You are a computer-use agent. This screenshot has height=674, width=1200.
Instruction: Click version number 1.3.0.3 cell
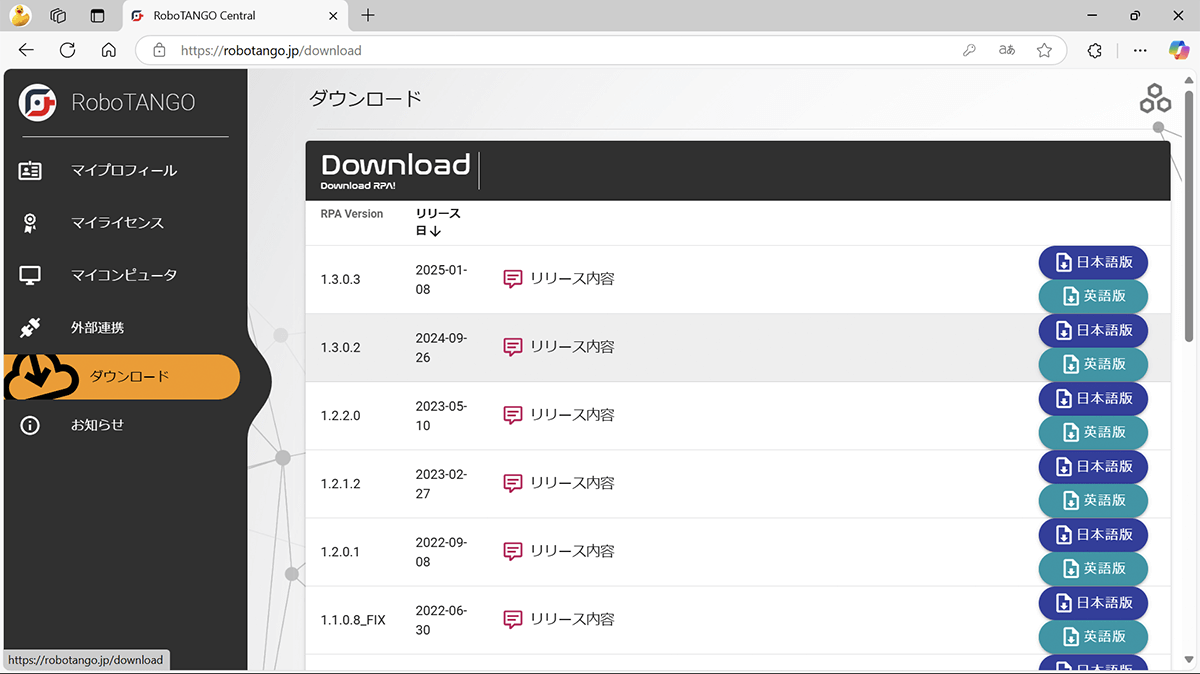pos(340,279)
